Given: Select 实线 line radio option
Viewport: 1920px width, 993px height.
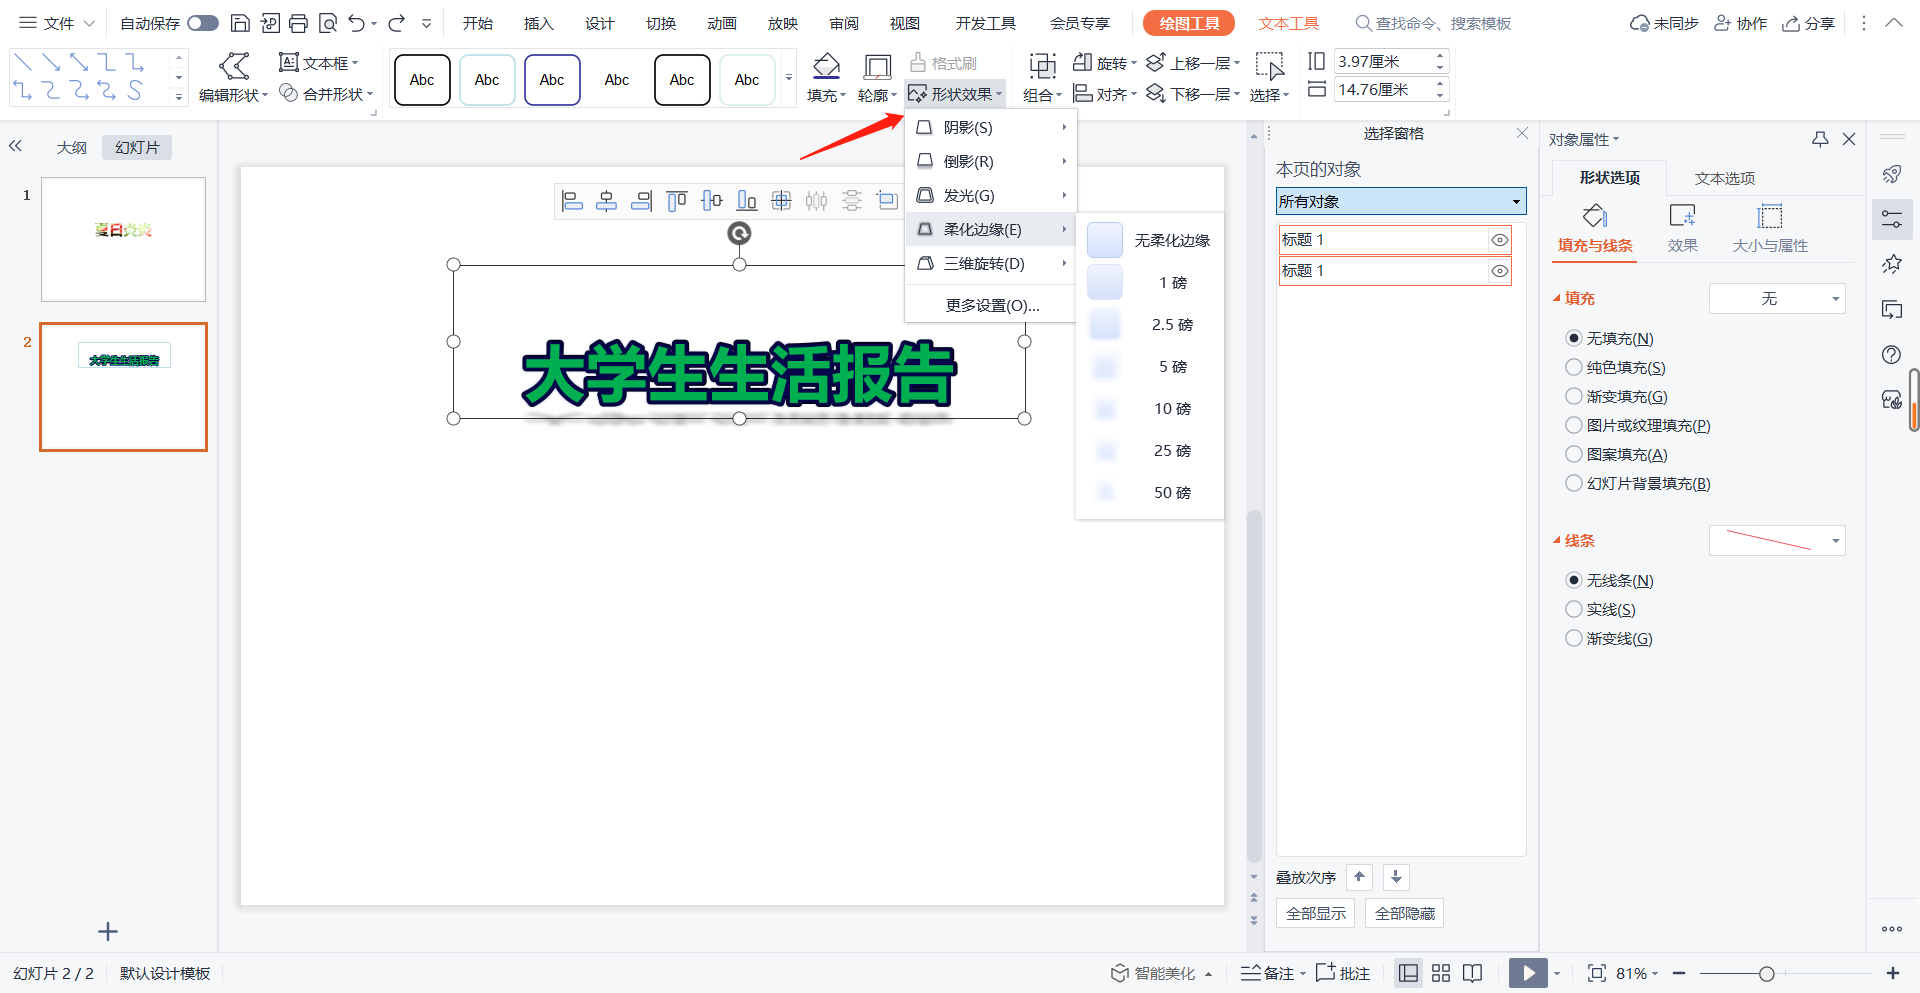Looking at the screenshot, I should click(x=1574, y=609).
